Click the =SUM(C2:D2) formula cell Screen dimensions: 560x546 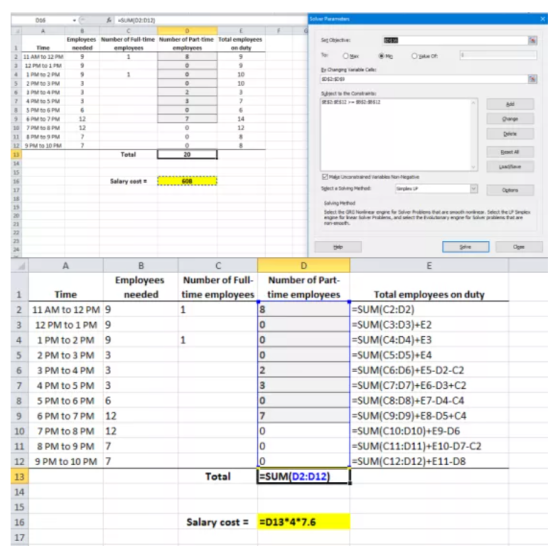coord(429,309)
